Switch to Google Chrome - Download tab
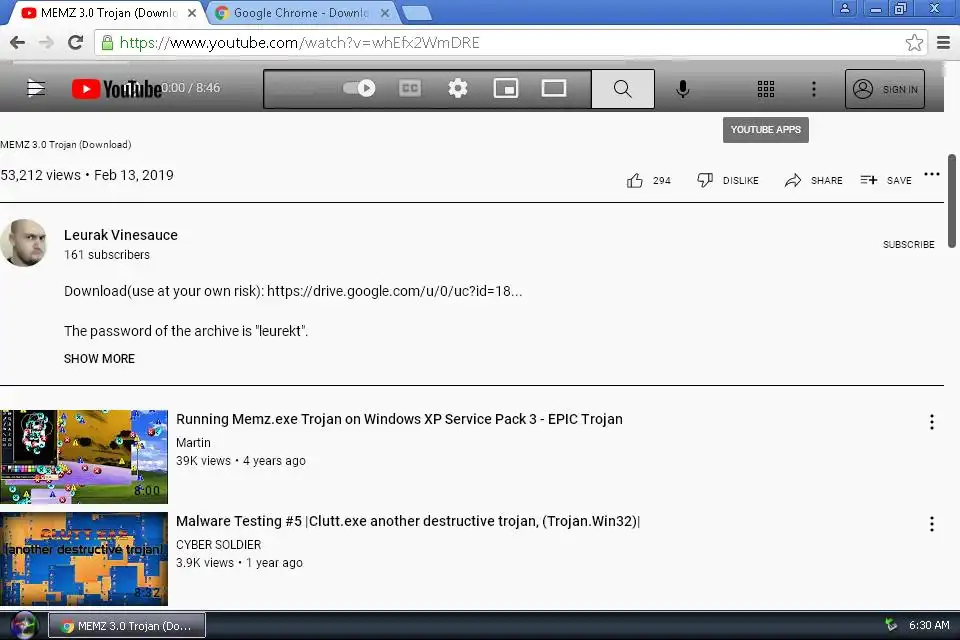This screenshot has width=960, height=640. click(301, 13)
